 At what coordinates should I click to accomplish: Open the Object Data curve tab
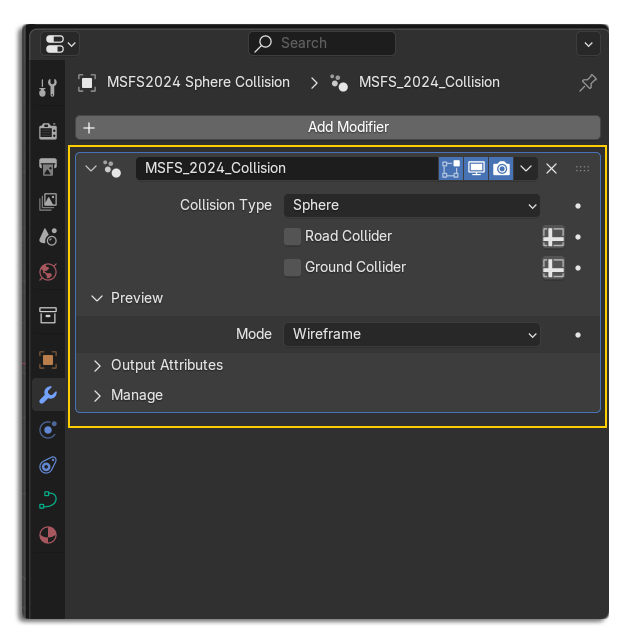click(48, 500)
